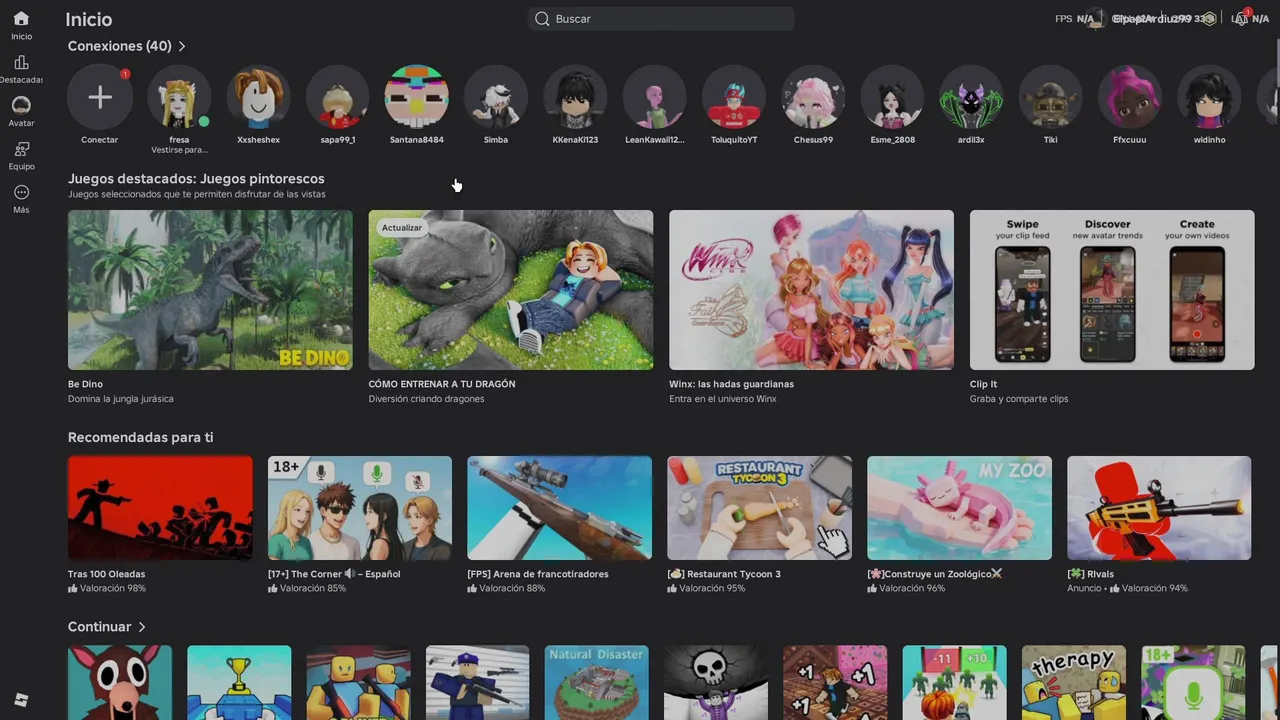
Task: Click 'Graba y comparte clips' subtitle
Action: click(1019, 399)
